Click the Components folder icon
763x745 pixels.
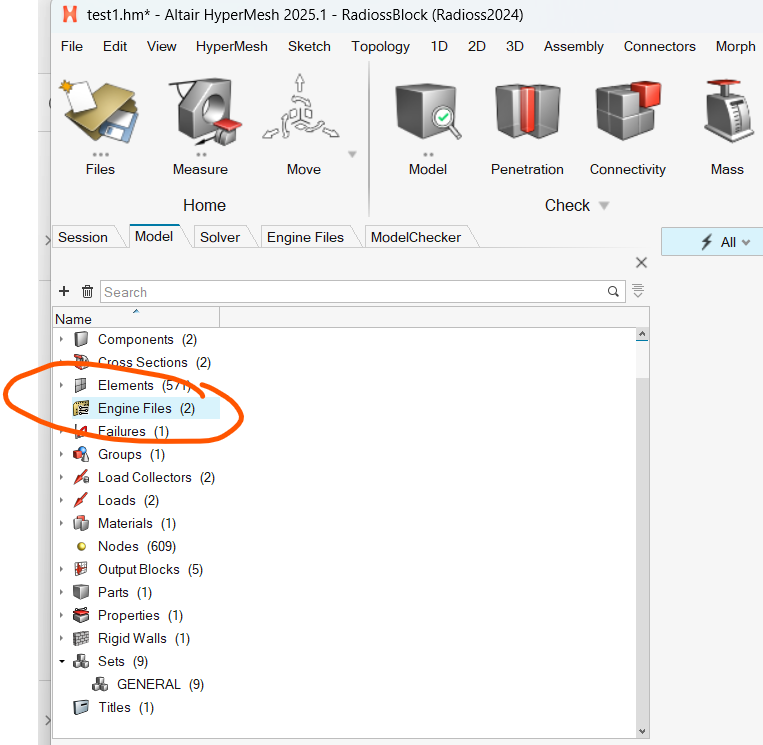(81, 339)
